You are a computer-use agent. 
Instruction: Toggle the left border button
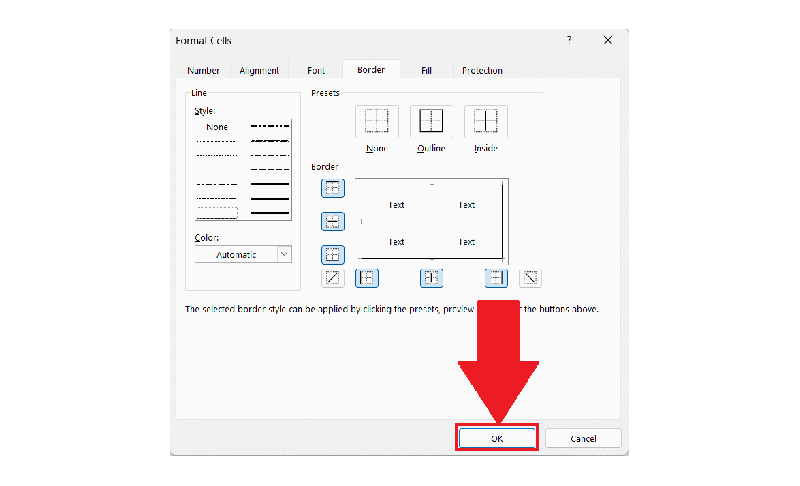367,278
